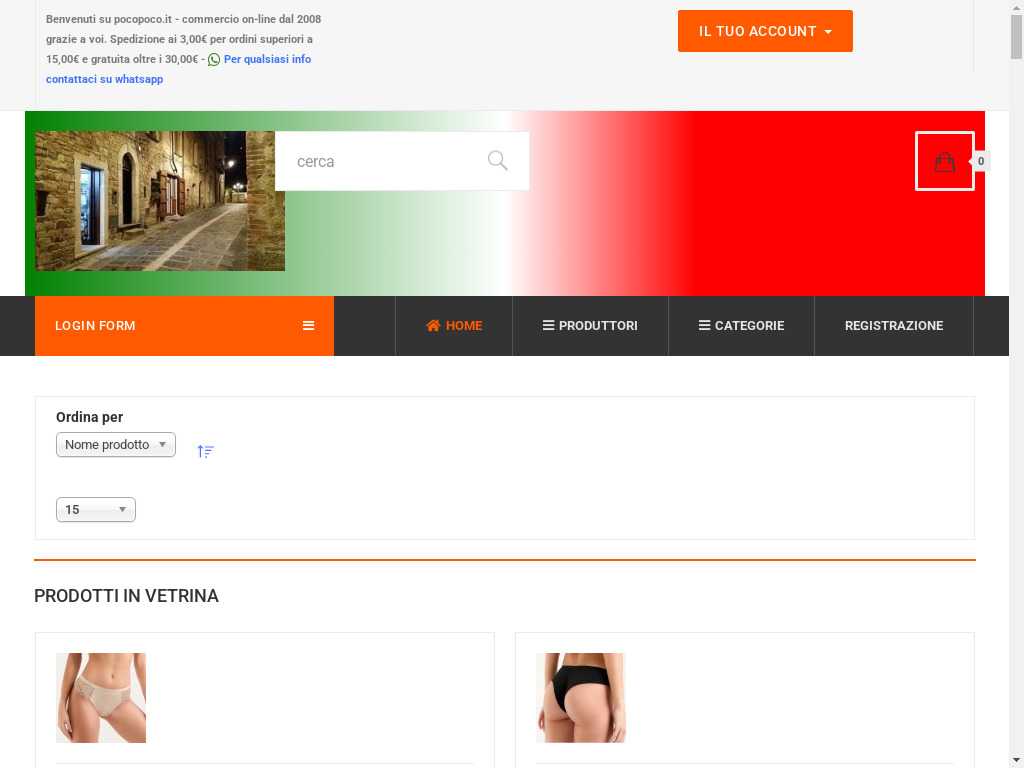Click the Ordina per label
The height and width of the screenshot is (768, 1024).
(x=89, y=417)
